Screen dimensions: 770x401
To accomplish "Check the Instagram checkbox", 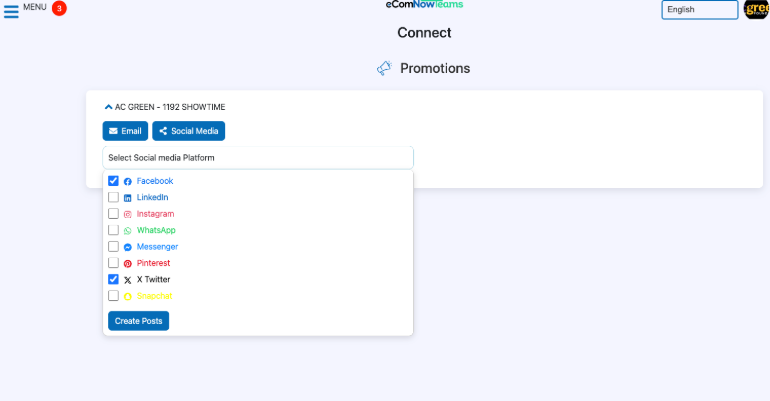I will click(113, 214).
